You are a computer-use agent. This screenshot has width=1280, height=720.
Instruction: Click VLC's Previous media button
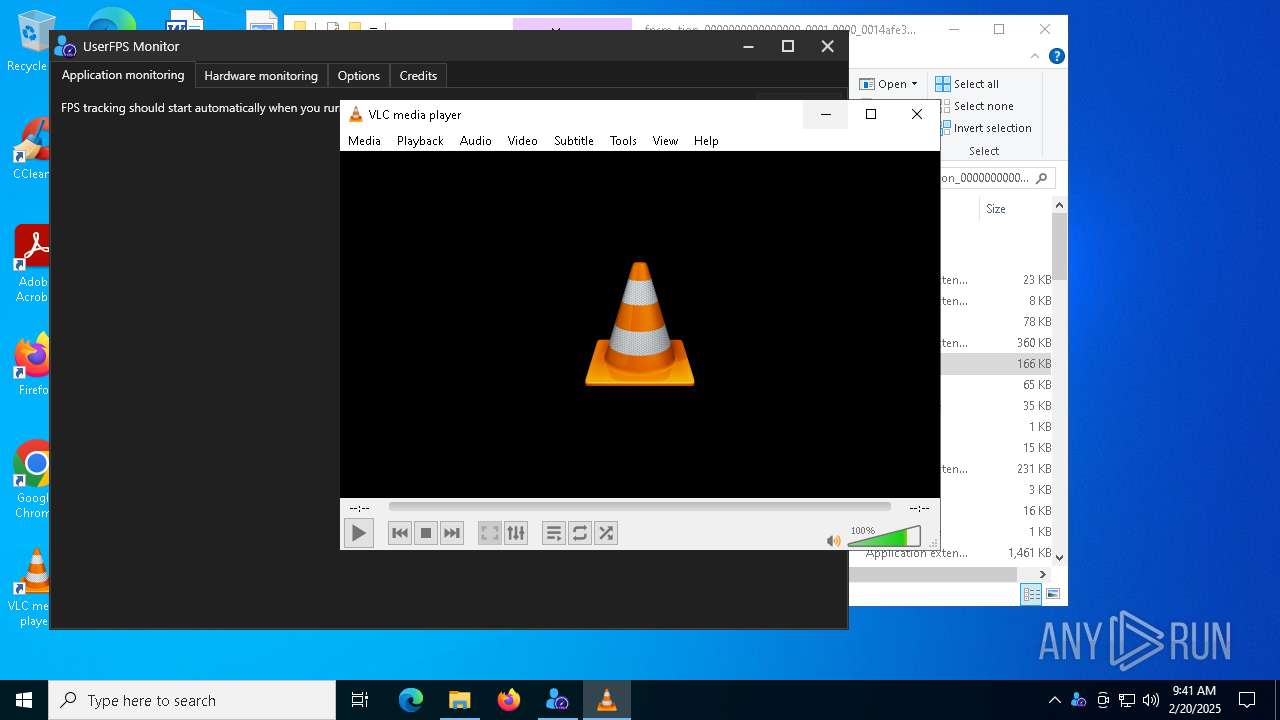(400, 533)
